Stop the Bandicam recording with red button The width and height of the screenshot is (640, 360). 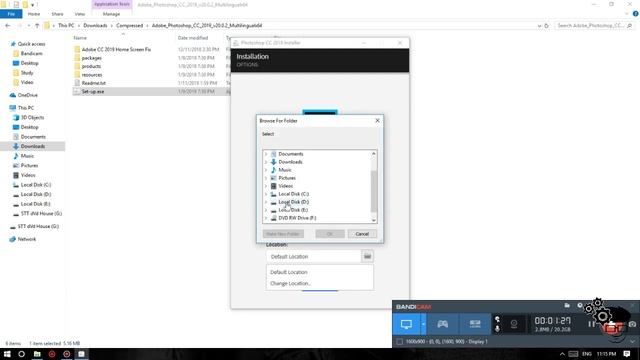[613, 326]
